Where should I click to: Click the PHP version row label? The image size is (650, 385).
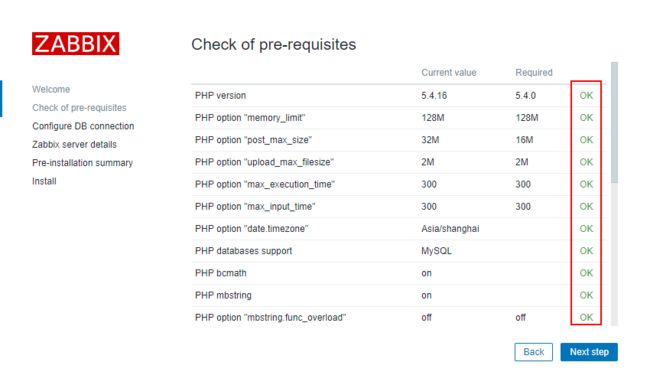click(x=220, y=95)
